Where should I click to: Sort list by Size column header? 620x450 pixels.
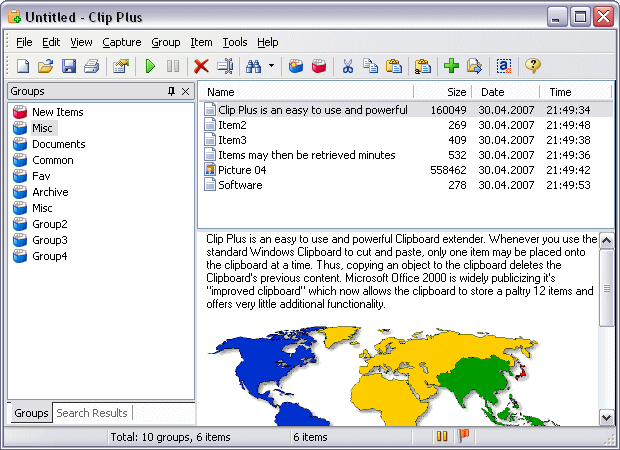pos(442,92)
